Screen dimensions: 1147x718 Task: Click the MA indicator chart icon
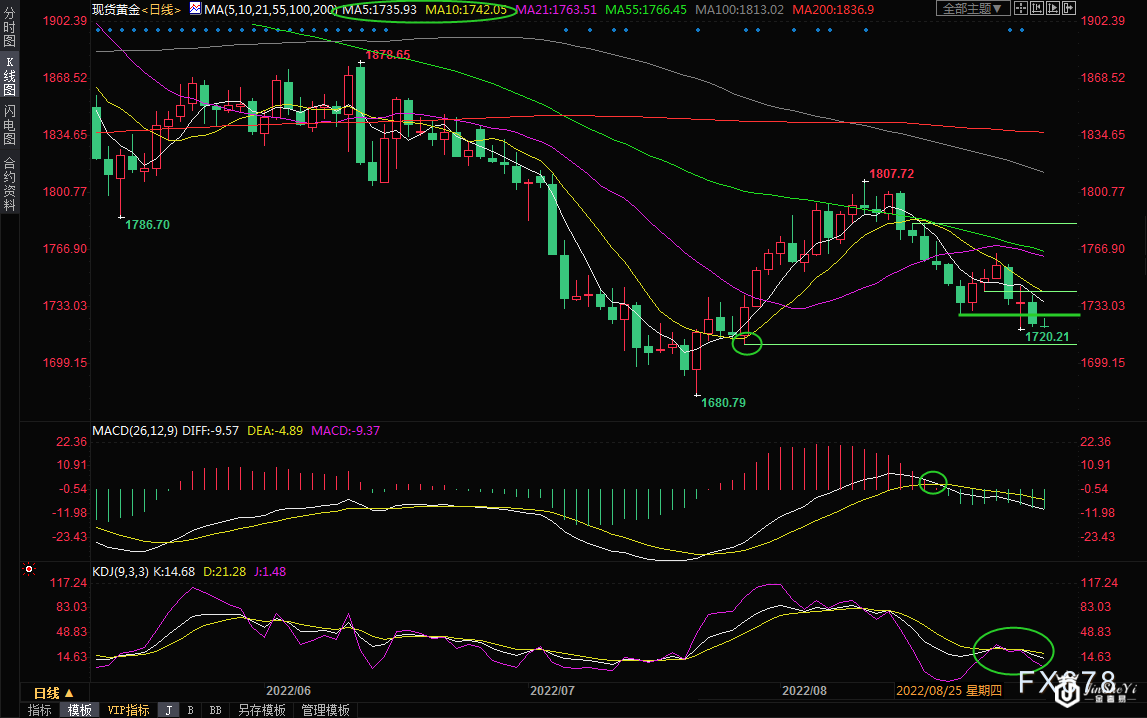click(x=195, y=9)
